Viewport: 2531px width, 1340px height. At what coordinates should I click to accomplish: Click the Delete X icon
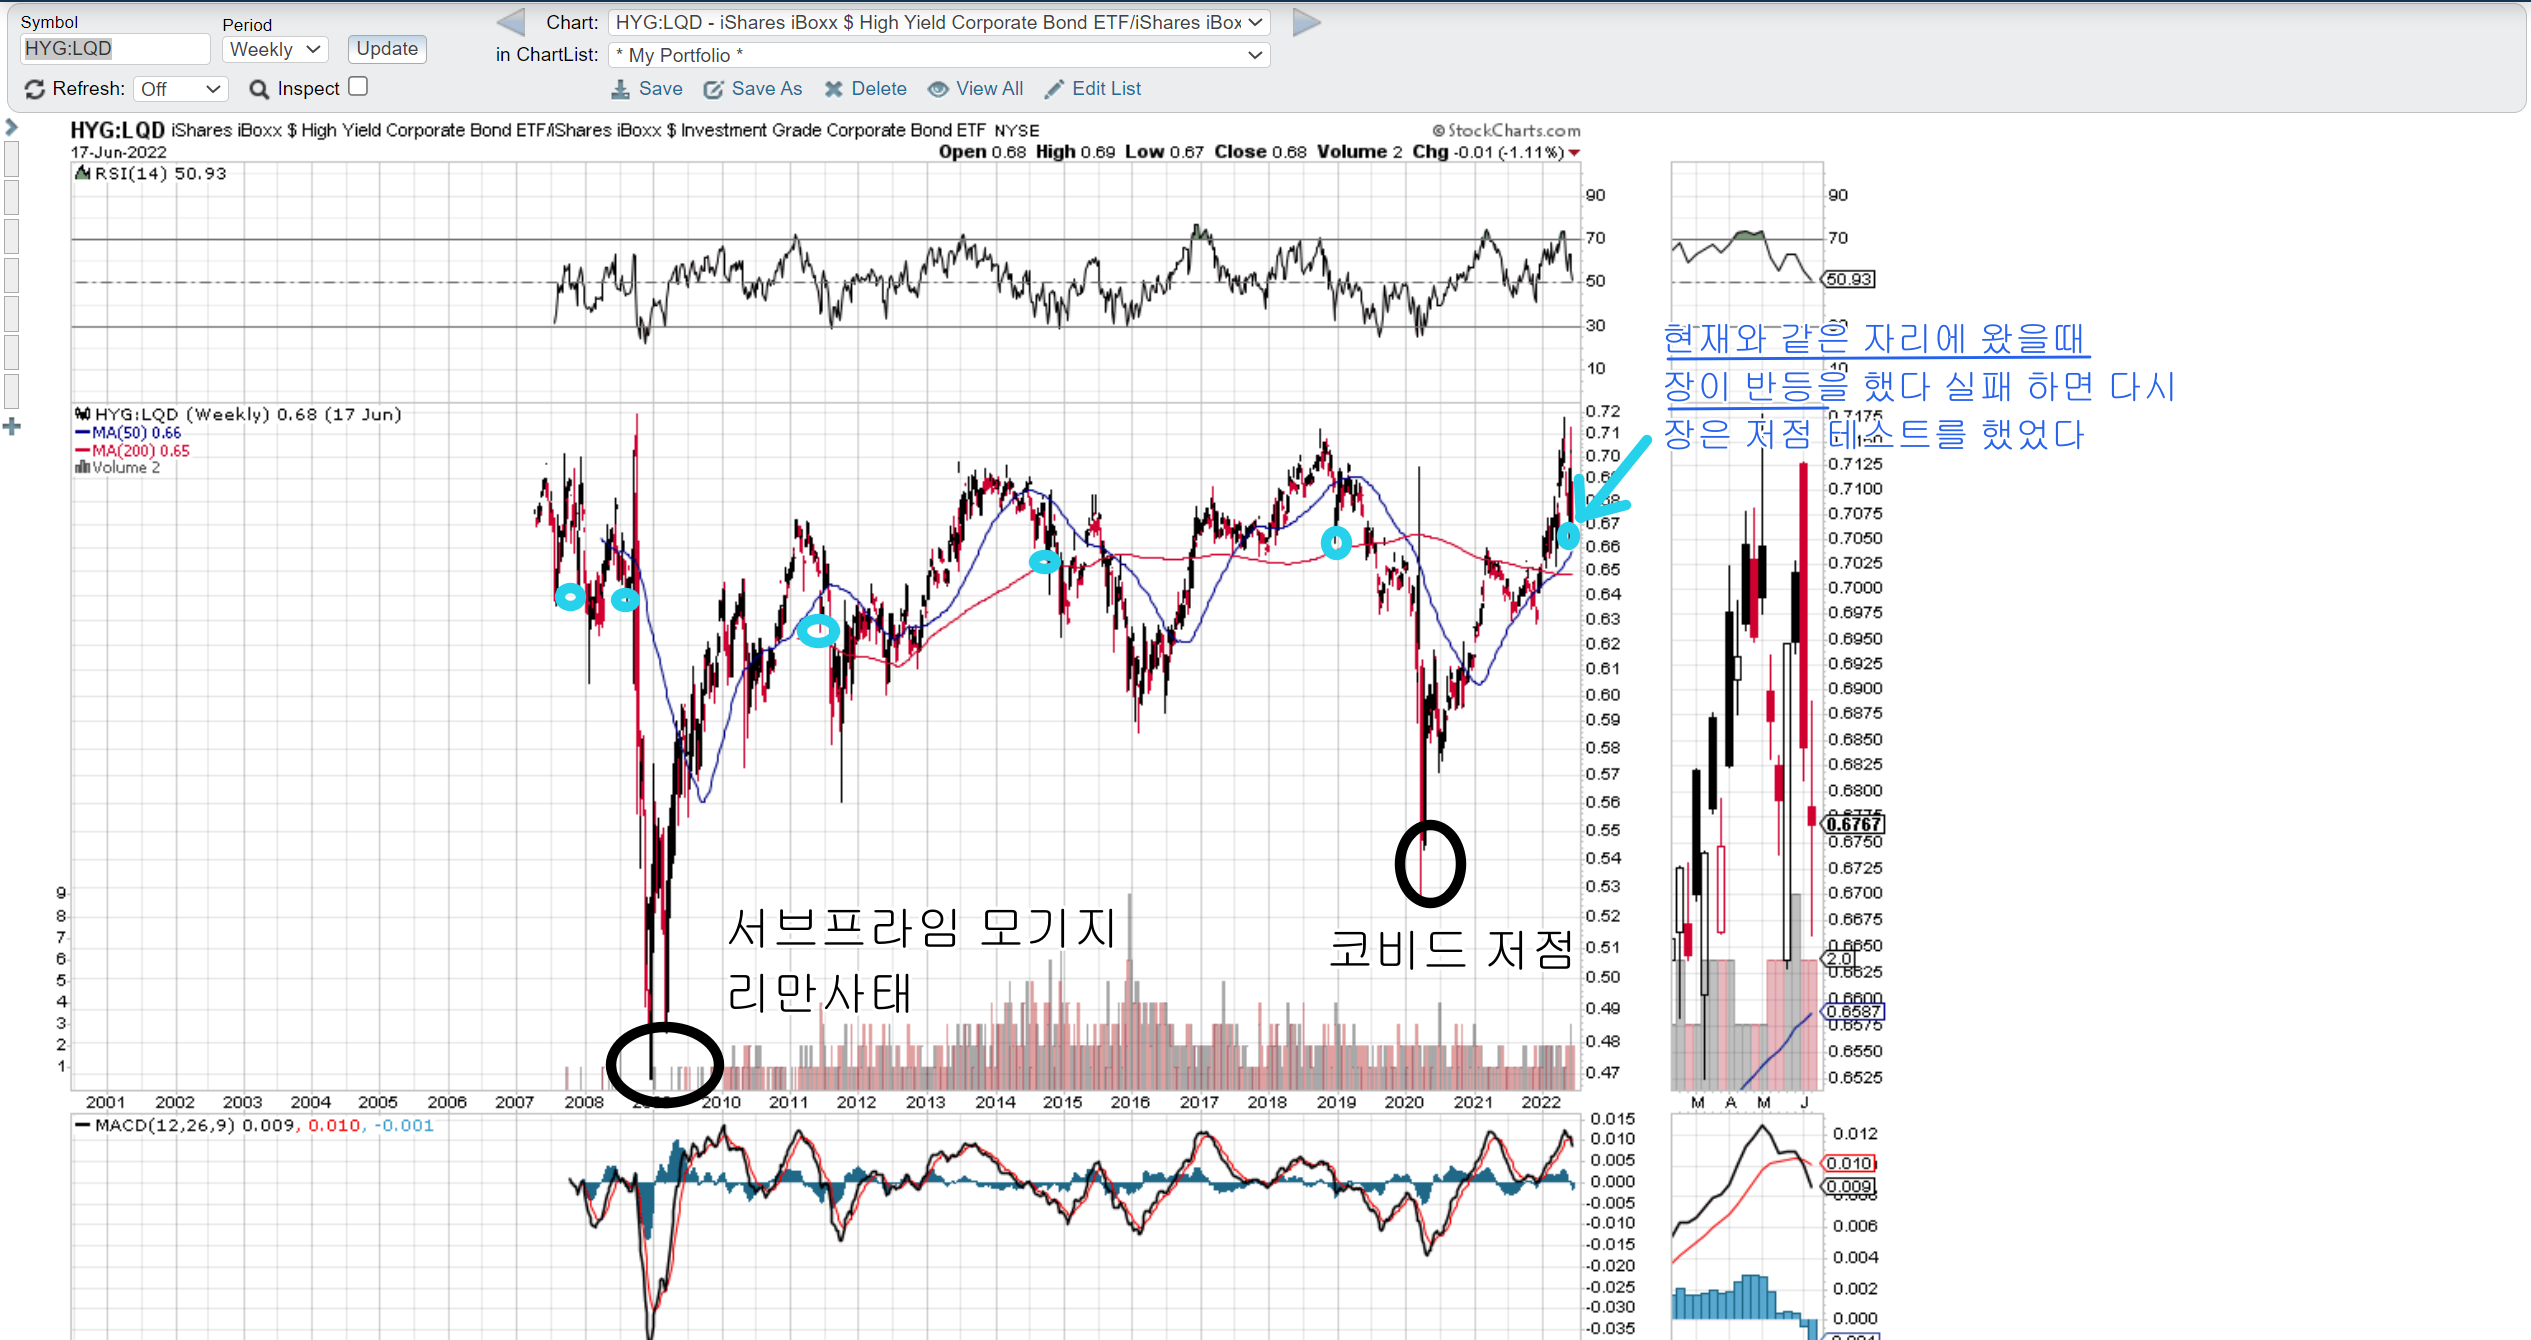pos(833,89)
